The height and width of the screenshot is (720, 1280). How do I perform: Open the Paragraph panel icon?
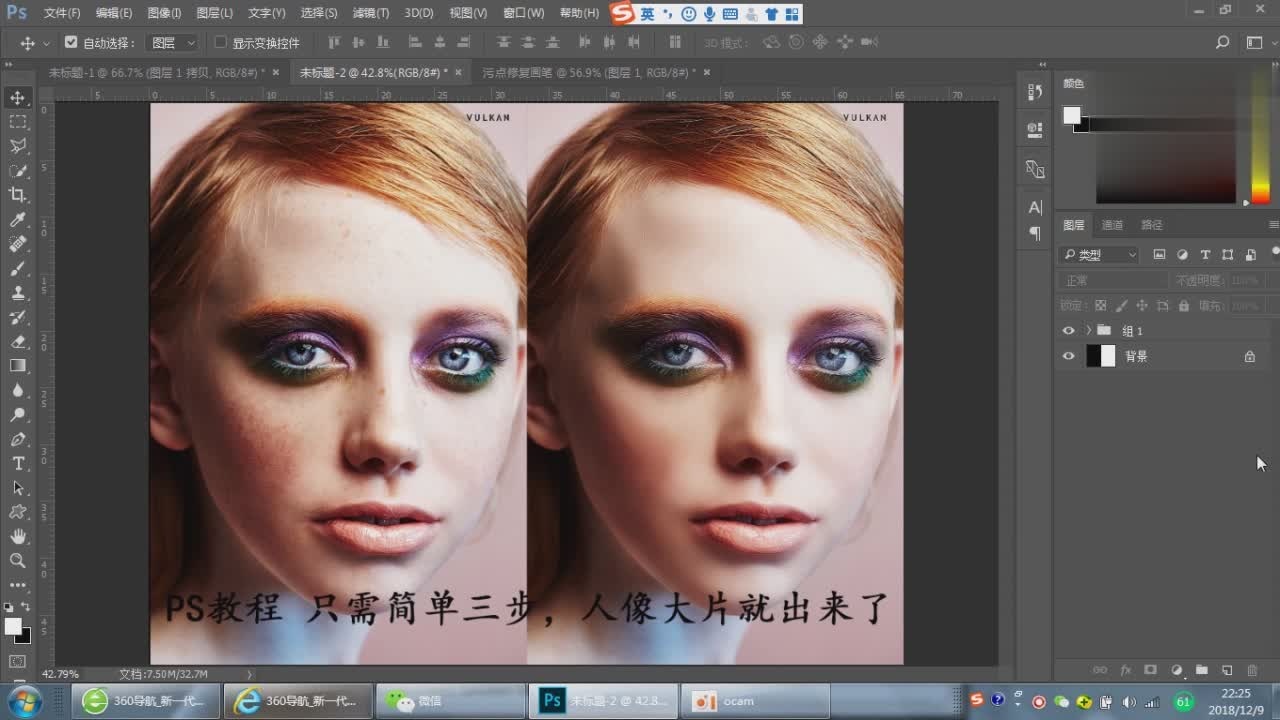1035,233
